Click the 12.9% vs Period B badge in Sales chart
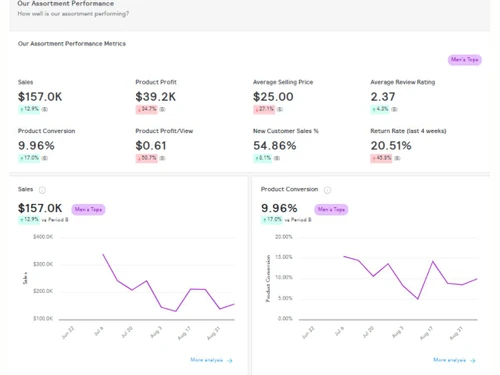This screenshot has width=500, height=375. pos(29,220)
